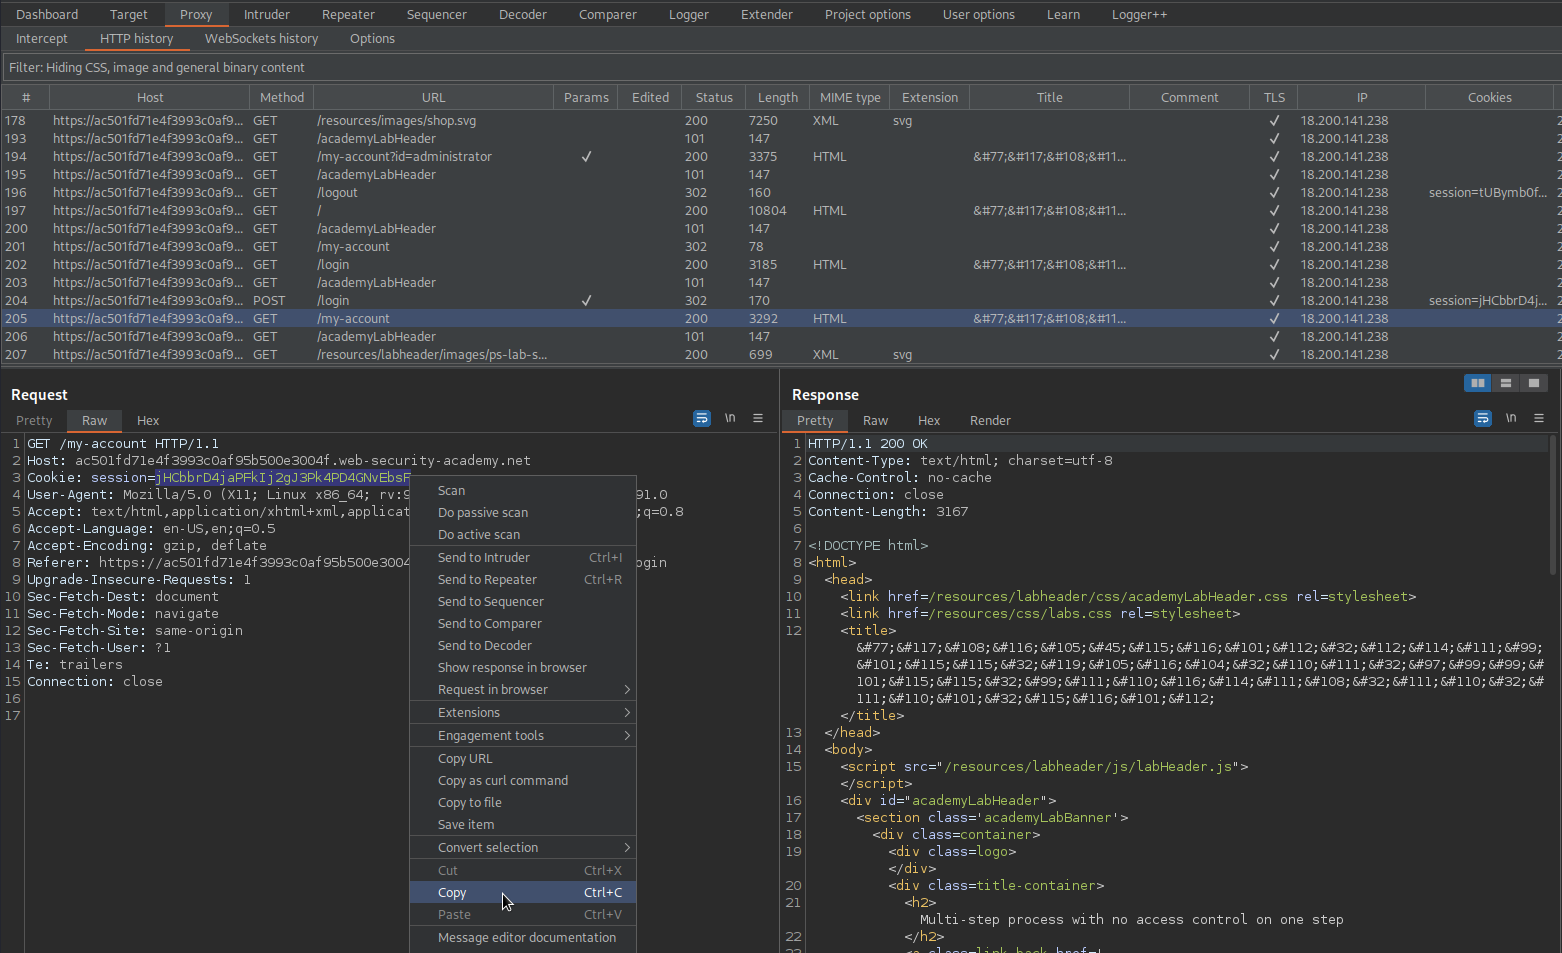Choose Copy URL from context menu

[523, 758]
